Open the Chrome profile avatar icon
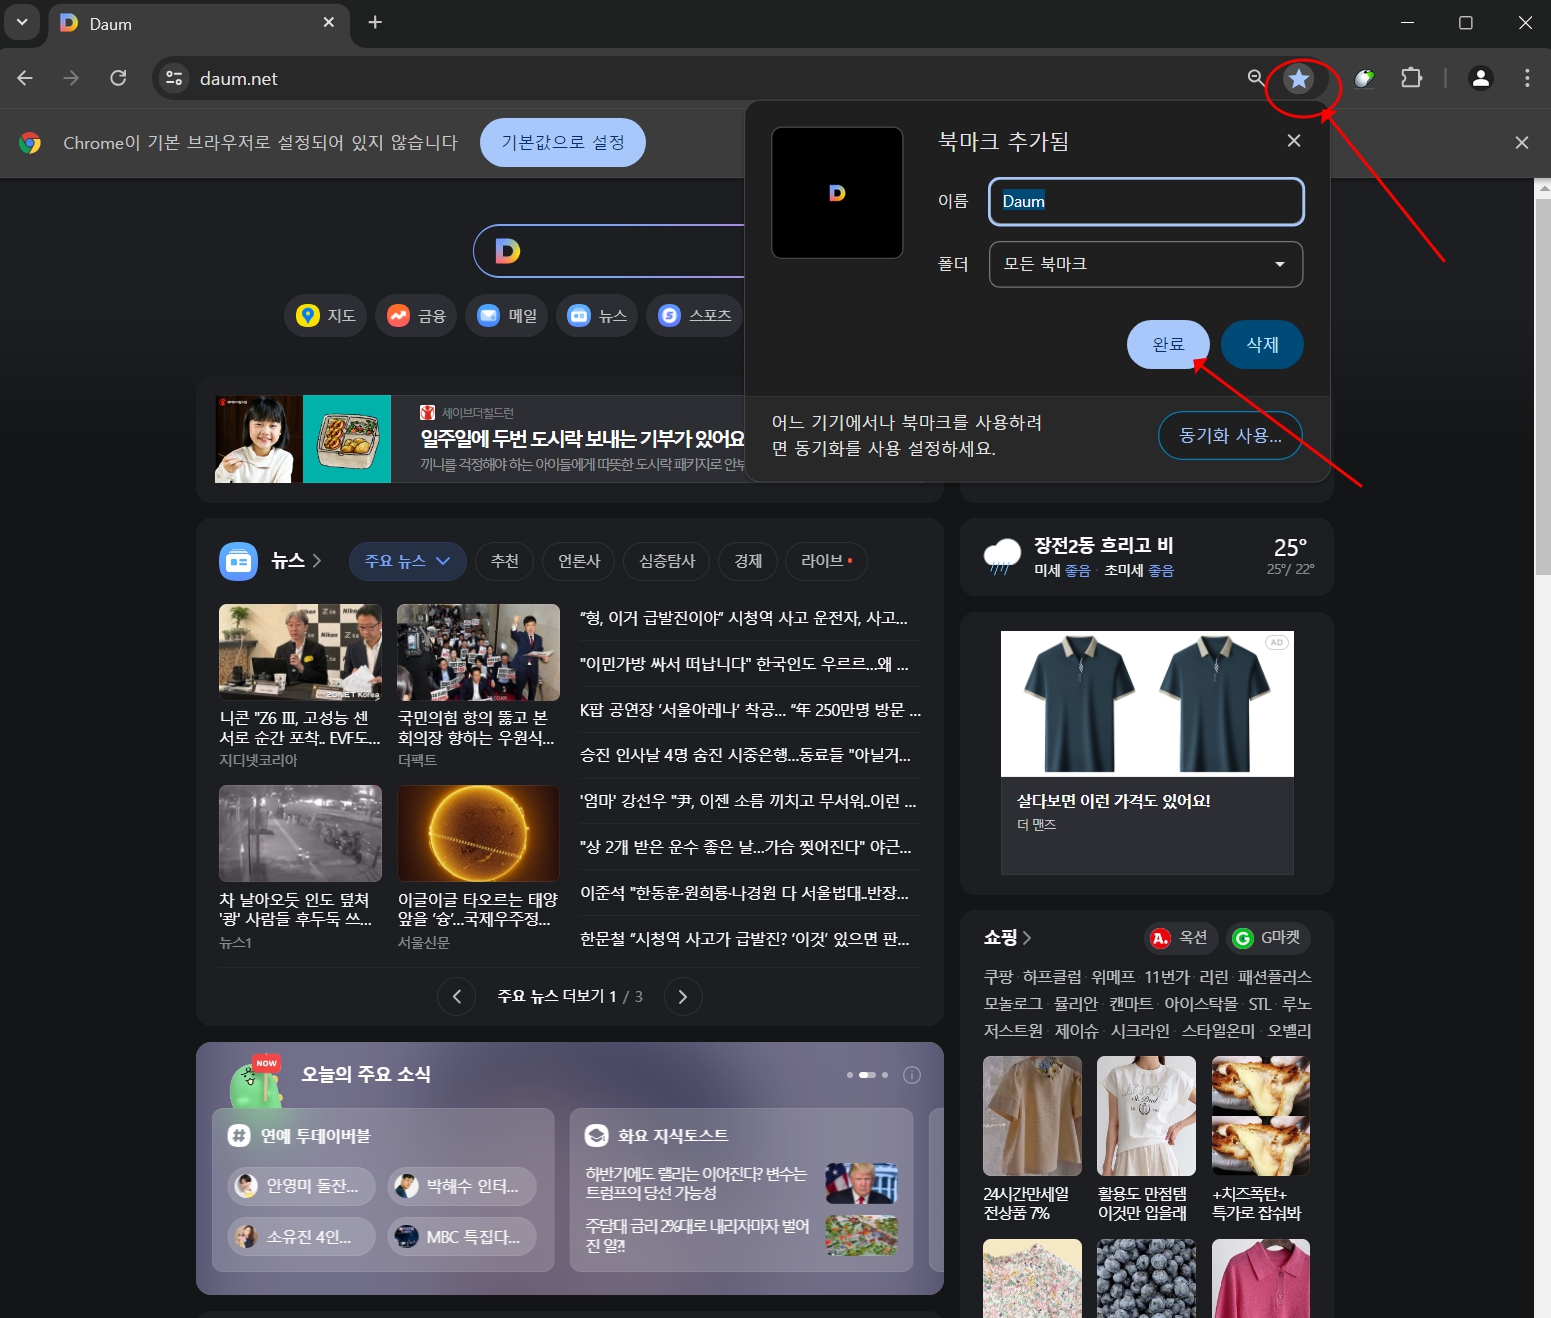This screenshot has width=1551, height=1318. click(1481, 78)
